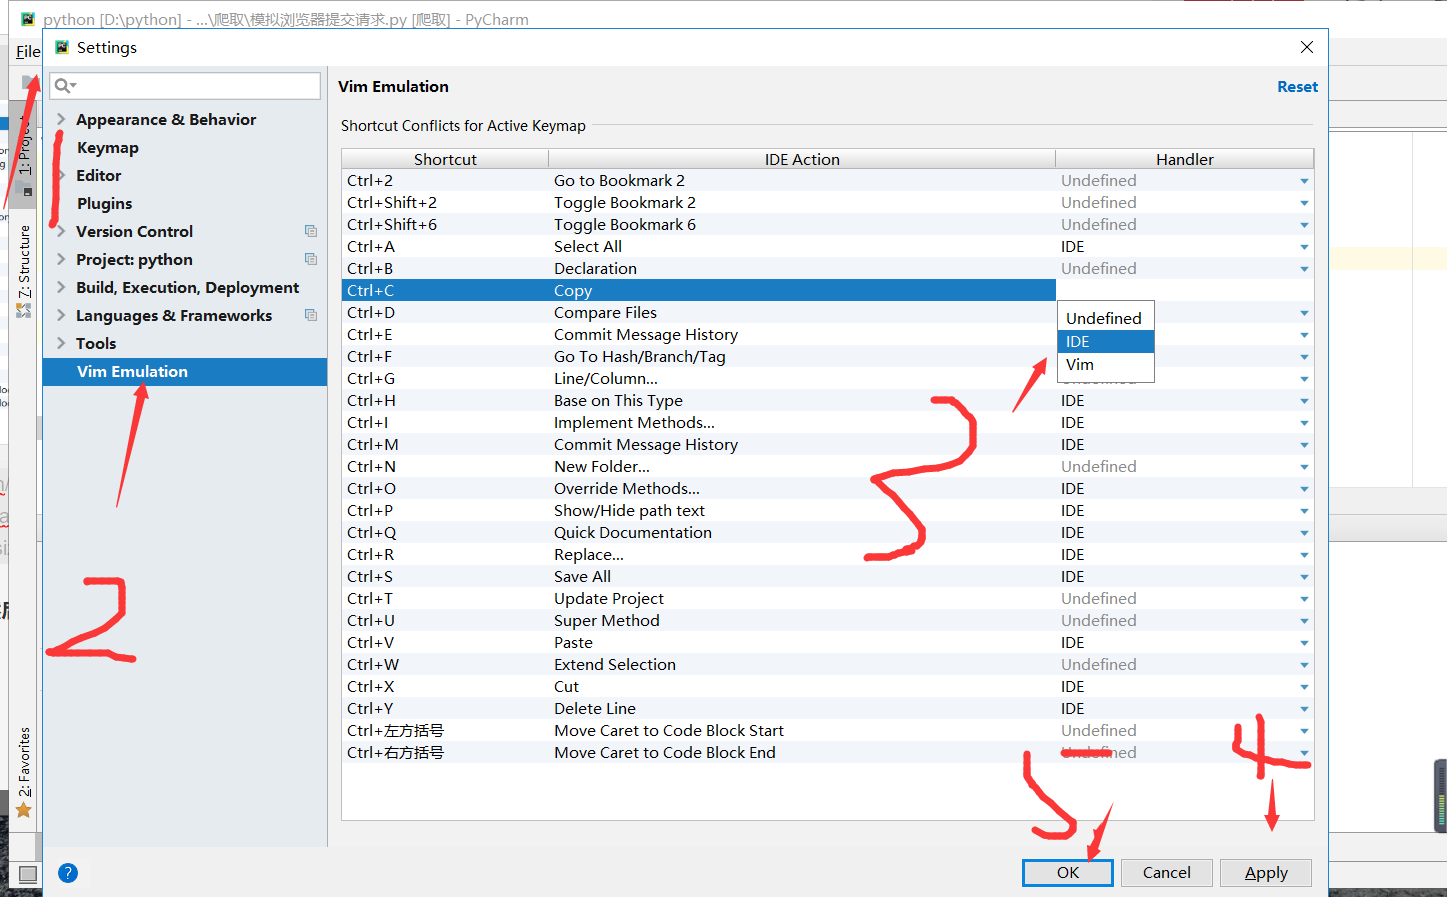Viewport: 1447px width, 897px height.
Task: Open the File menu
Action: pos(27,51)
